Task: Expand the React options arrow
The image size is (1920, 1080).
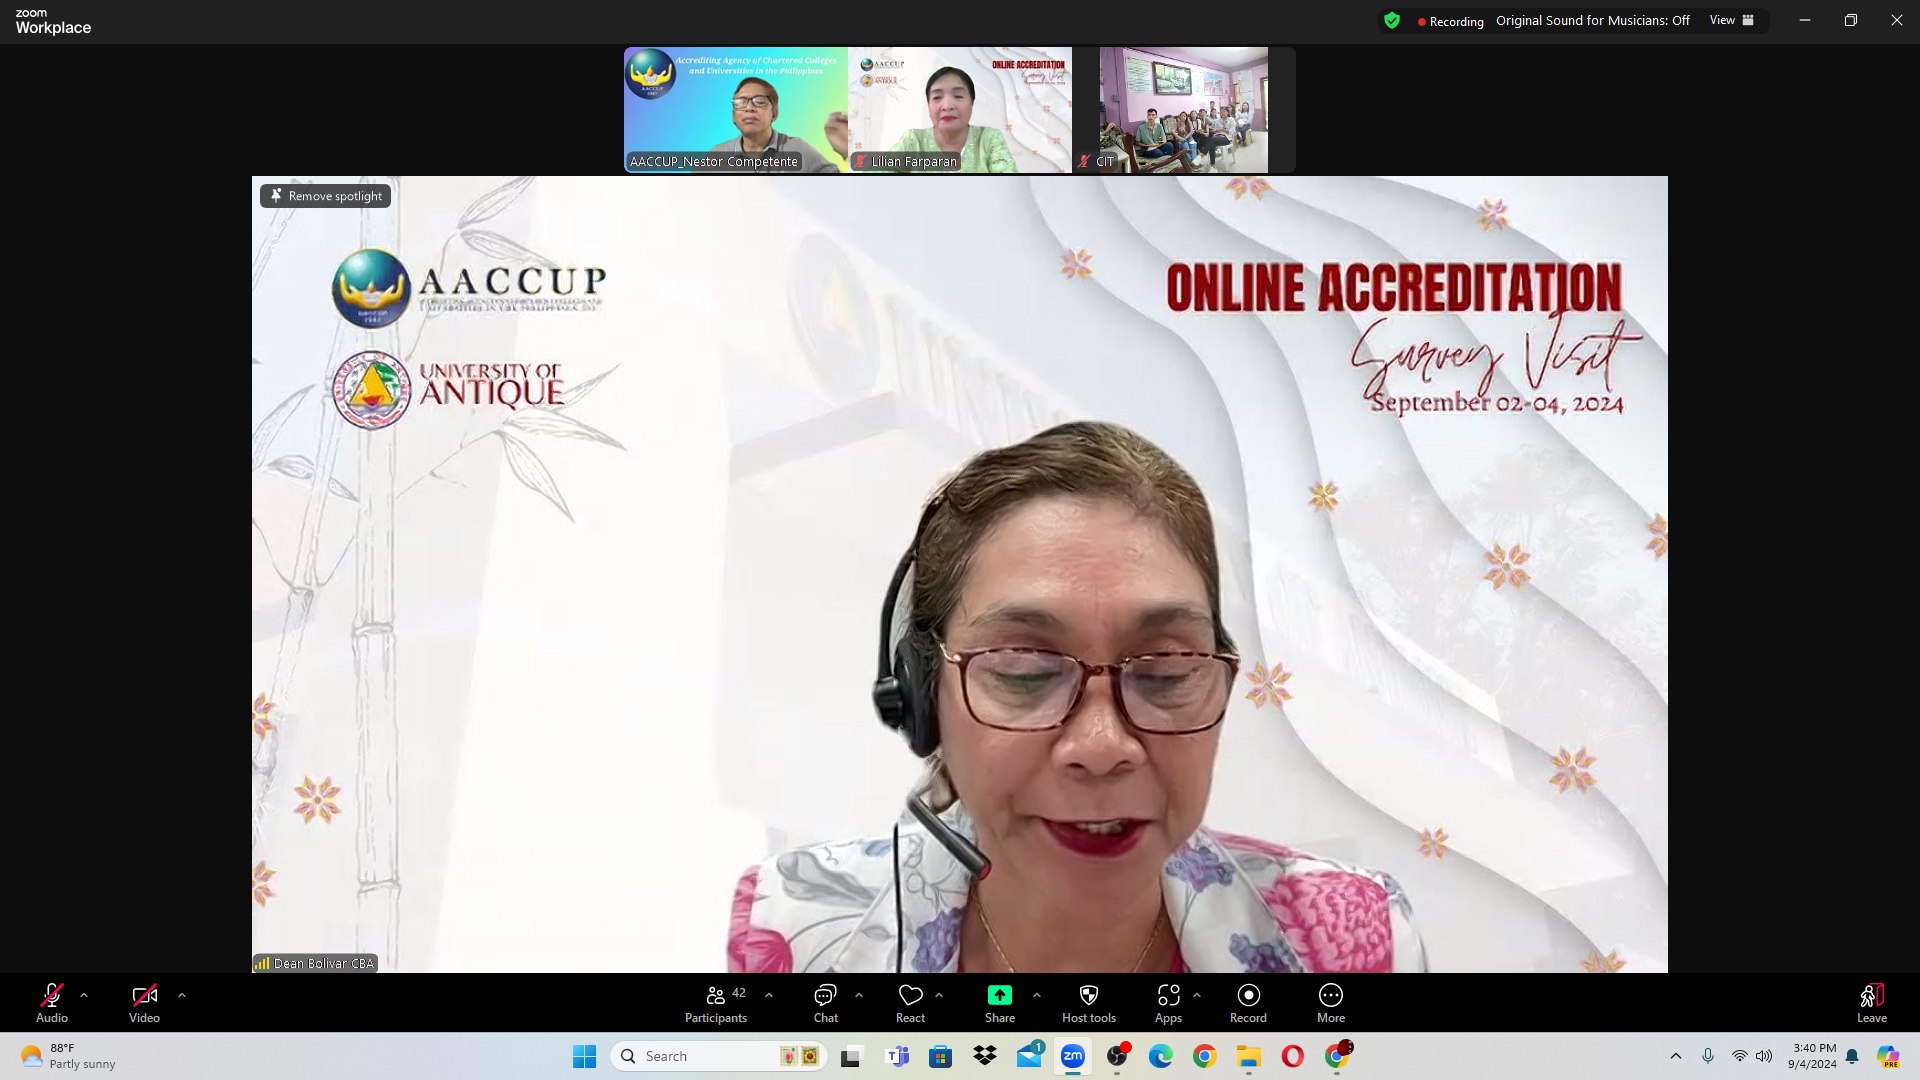Action: (x=939, y=995)
